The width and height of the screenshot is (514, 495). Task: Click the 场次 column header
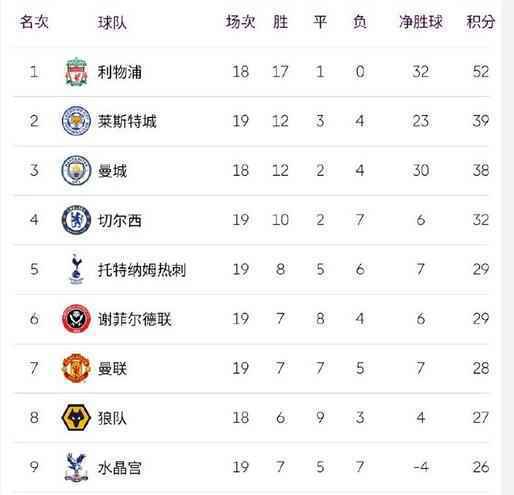coord(240,22)
